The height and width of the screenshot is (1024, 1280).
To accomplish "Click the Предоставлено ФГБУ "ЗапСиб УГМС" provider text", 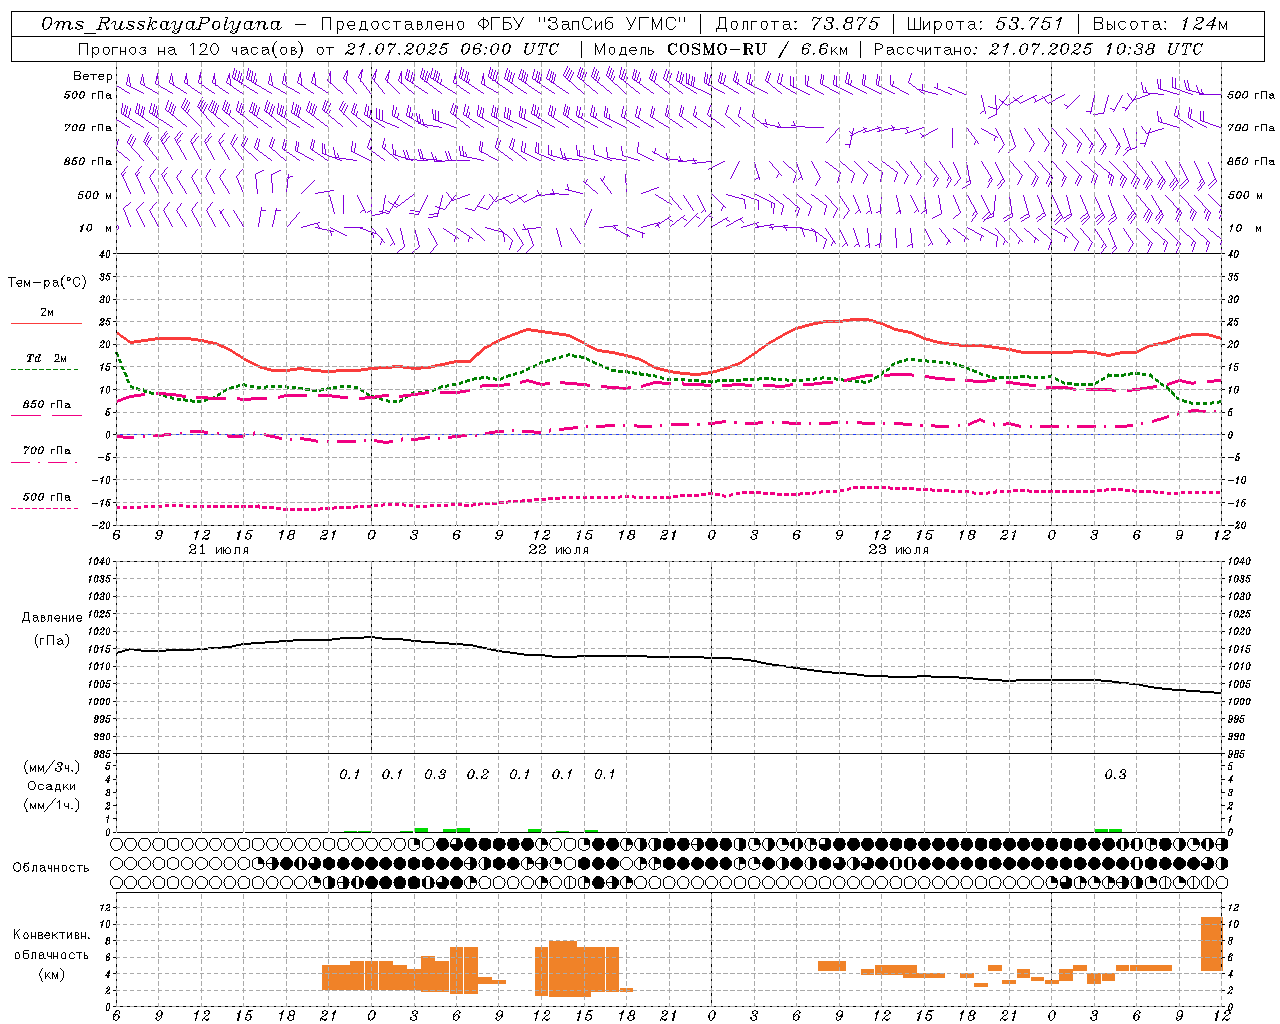I will coord(505,24).
